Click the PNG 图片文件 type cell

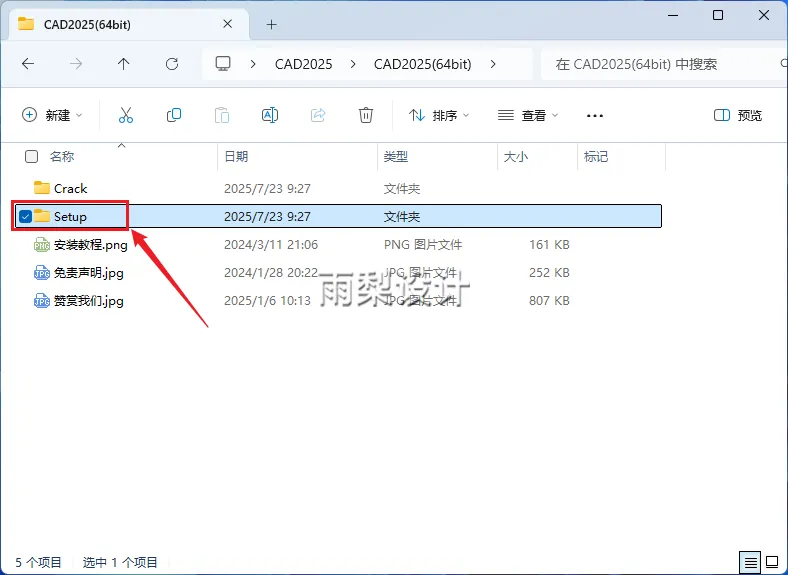(x=423, y=245)
